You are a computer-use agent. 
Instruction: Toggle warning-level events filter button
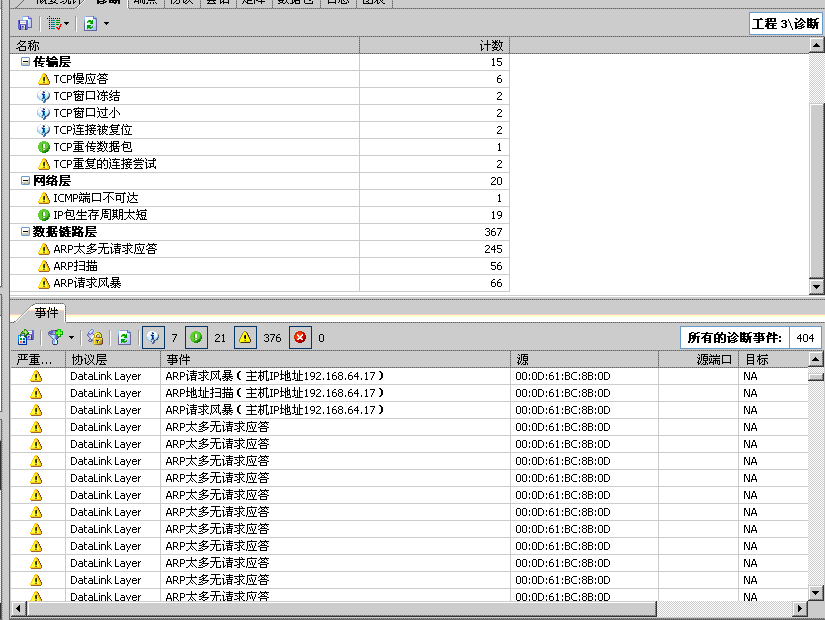click(x=245, y=337)
